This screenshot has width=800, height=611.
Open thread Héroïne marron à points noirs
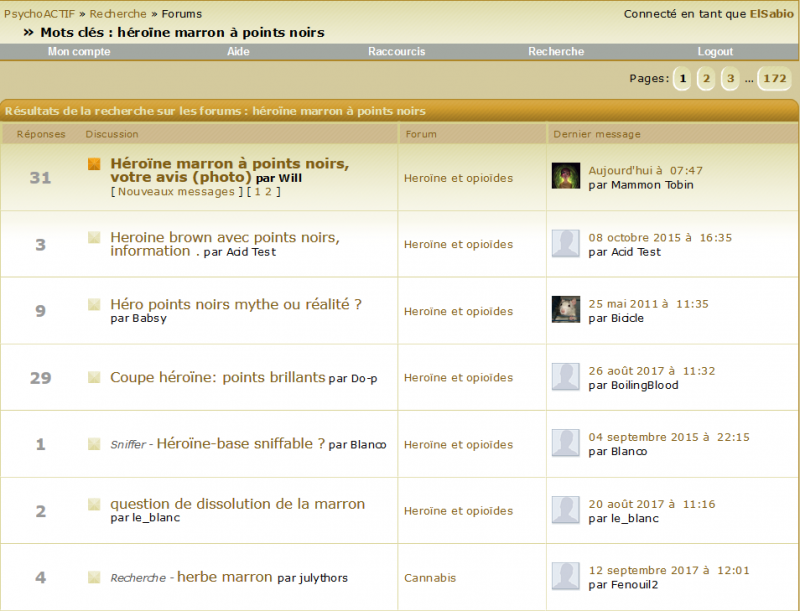[x=229, y=163]
